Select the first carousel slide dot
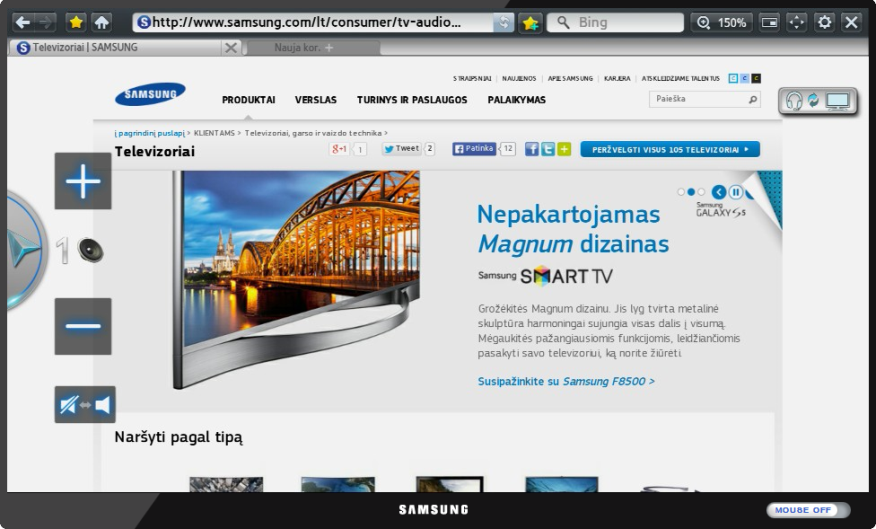Image resolution: width=876 pixels, height=529 pixels. [680, 192]
